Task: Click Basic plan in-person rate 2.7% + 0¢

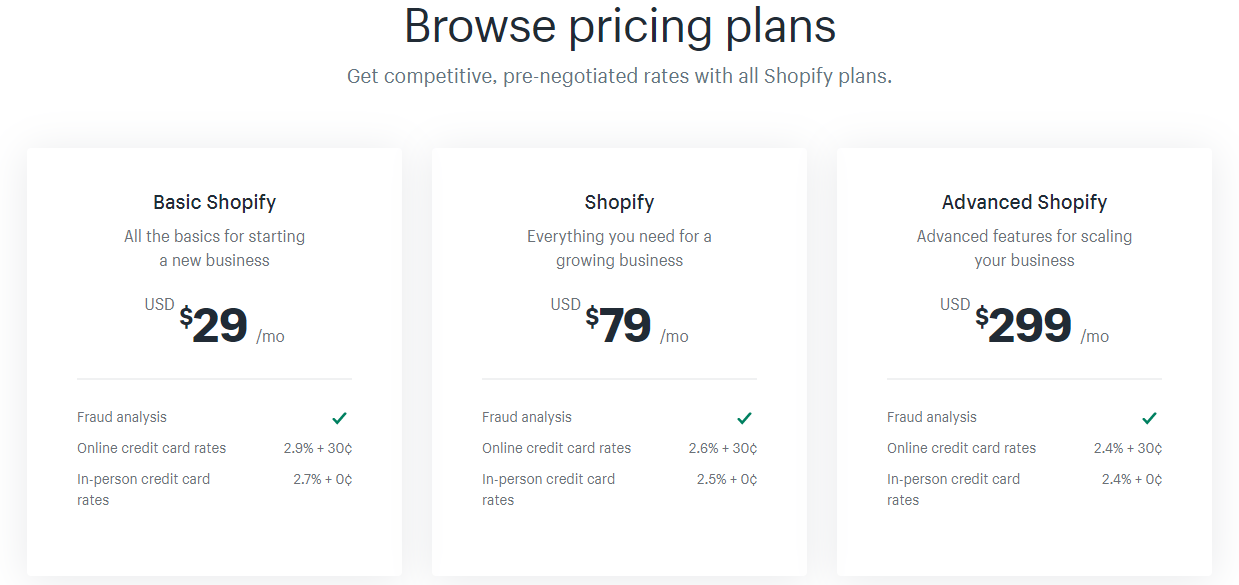Action: (x=322, y=479)
